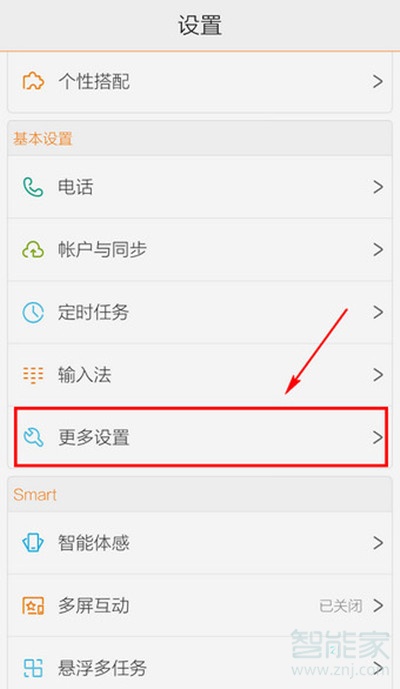Tap the blue clock 定时任务 icon
The image size is (400, 689).
tap(33, 312)
